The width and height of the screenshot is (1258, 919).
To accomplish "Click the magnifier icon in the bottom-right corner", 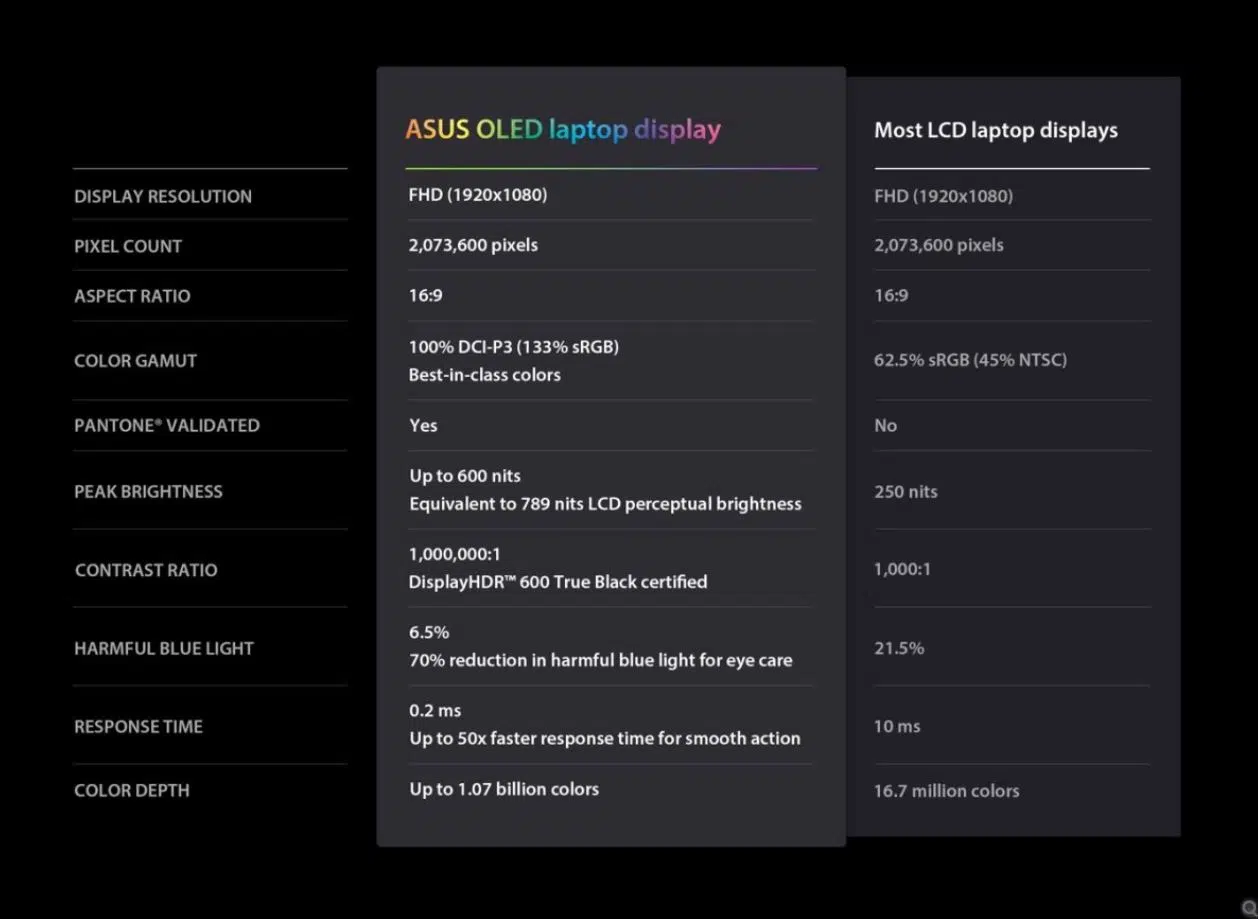I will [1248, 907].
